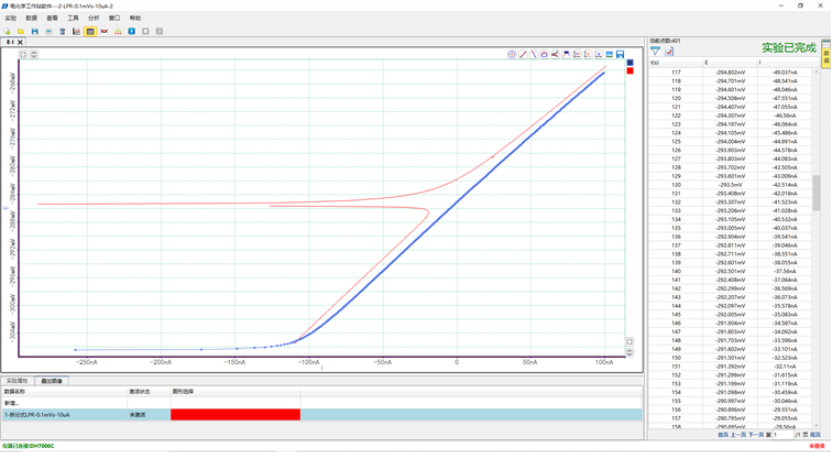831x452 pixels.
Task: Open the 分析 menu
Action: tap(93, 18)
